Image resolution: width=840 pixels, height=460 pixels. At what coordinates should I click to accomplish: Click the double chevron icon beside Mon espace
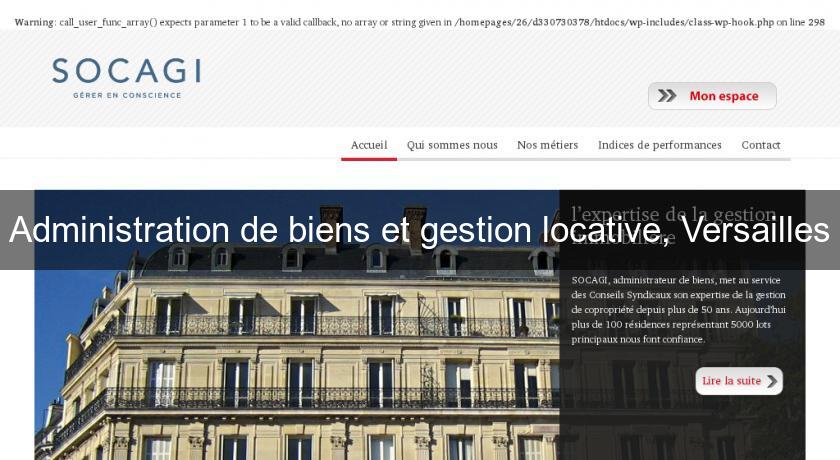(x=667, y=96)
